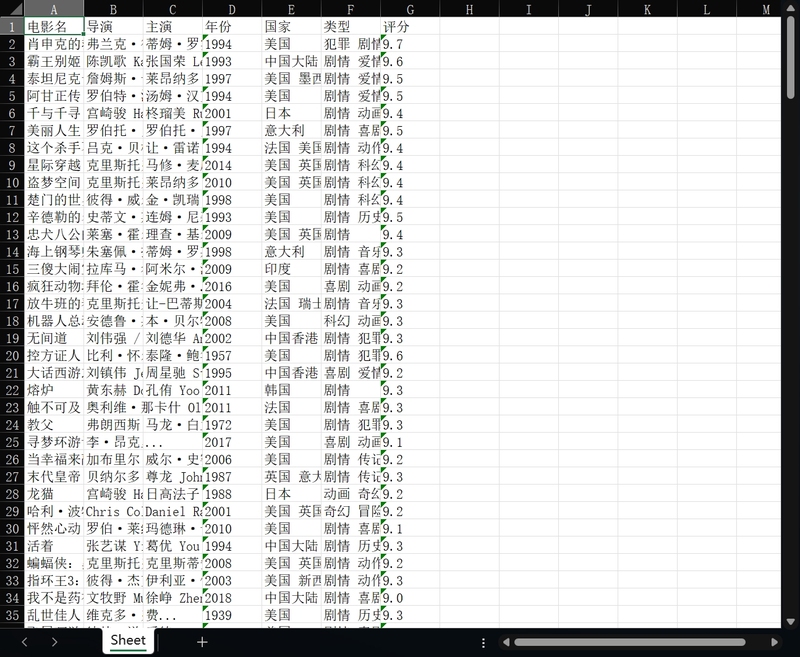
Task: Select country cell '法国' in row 23
Action: [x=291, y=407]
